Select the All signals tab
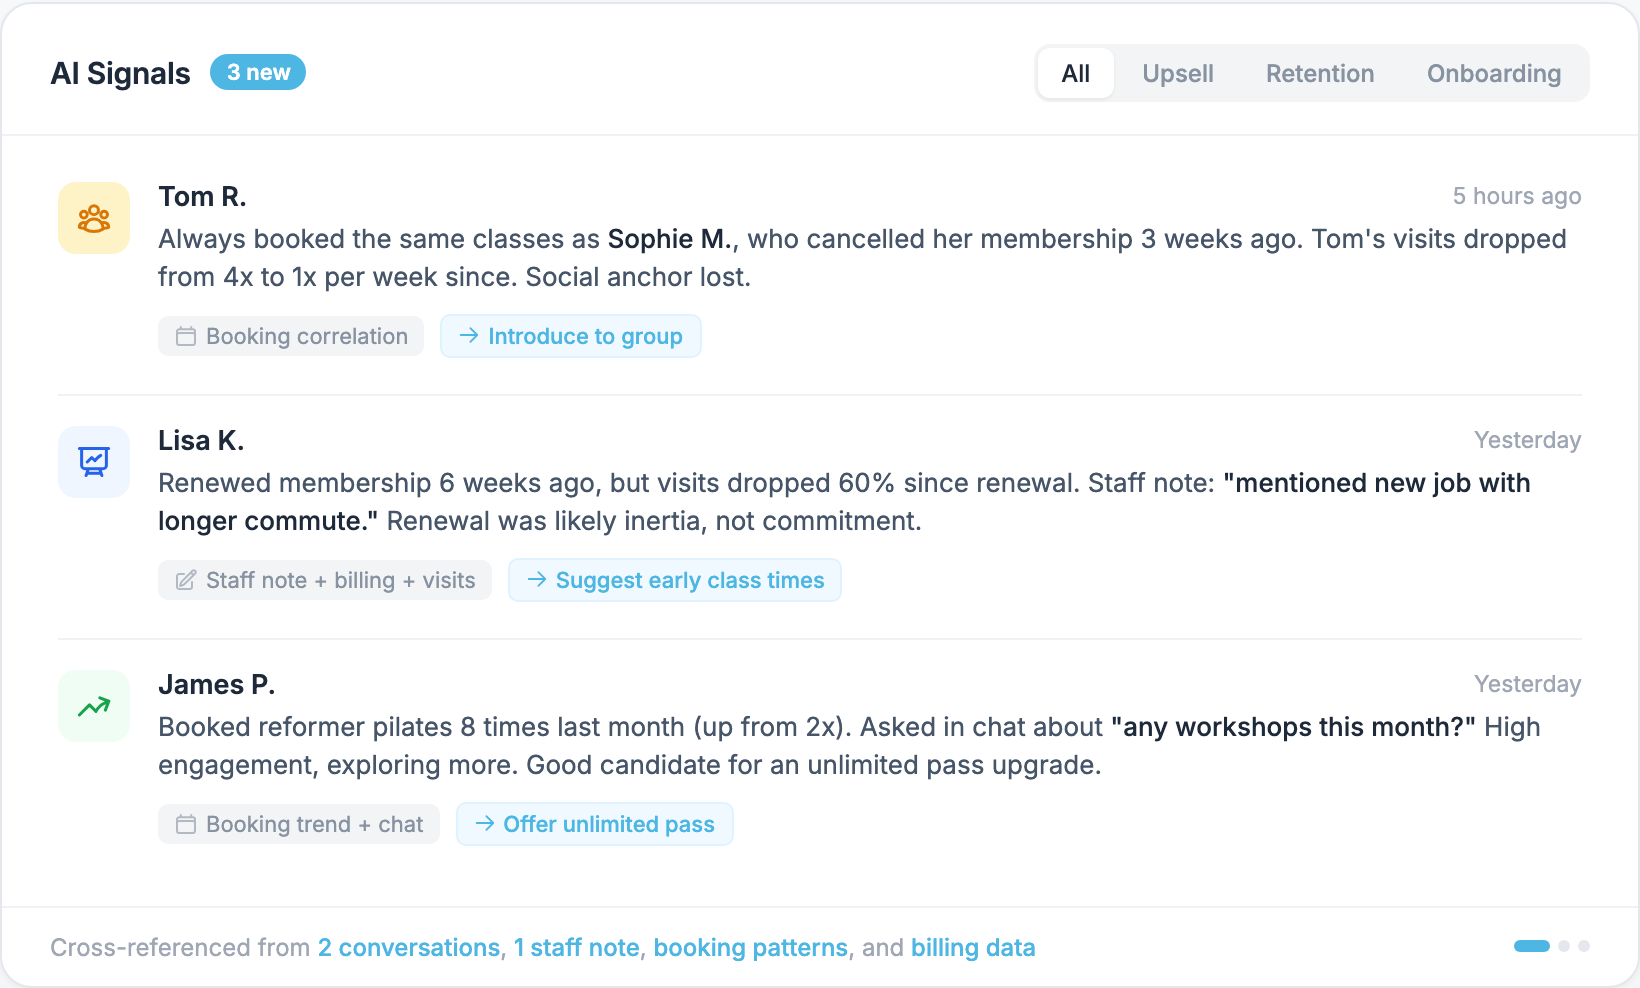This screenshot has height=988, width=1640. [x=1075, y=74]
